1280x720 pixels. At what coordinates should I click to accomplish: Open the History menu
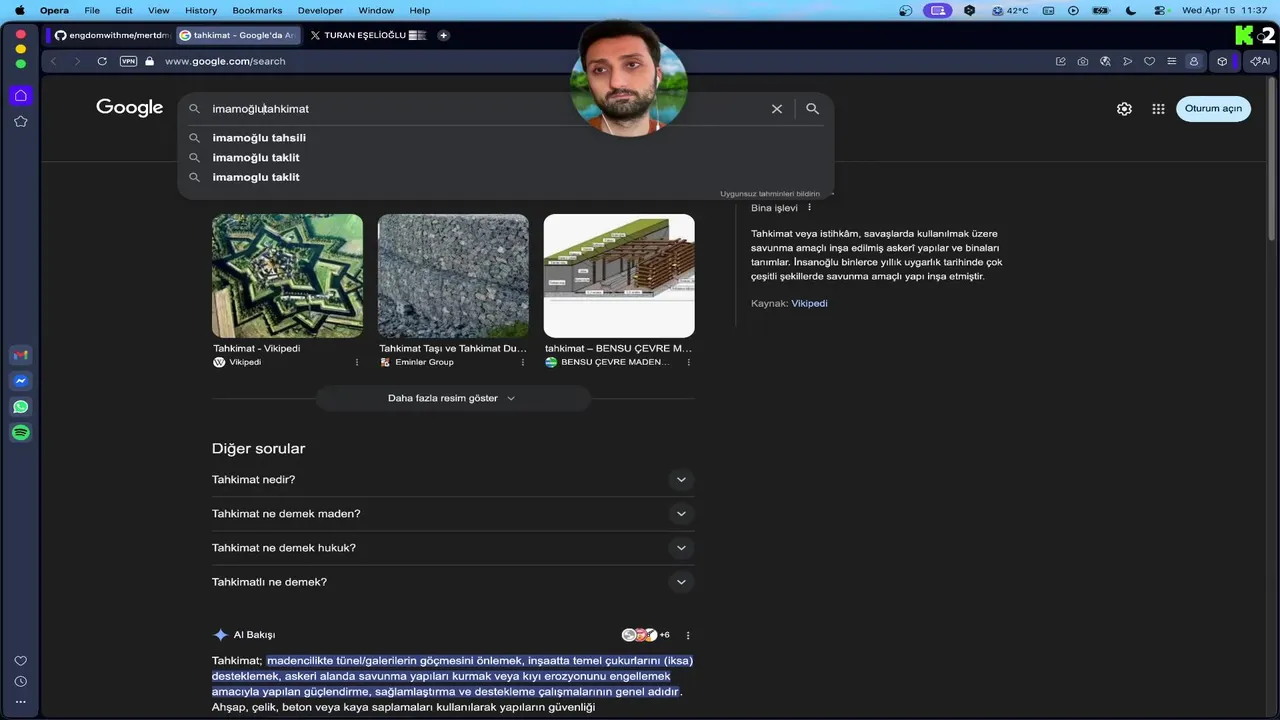pyautogui.click(x=201, y=10)
